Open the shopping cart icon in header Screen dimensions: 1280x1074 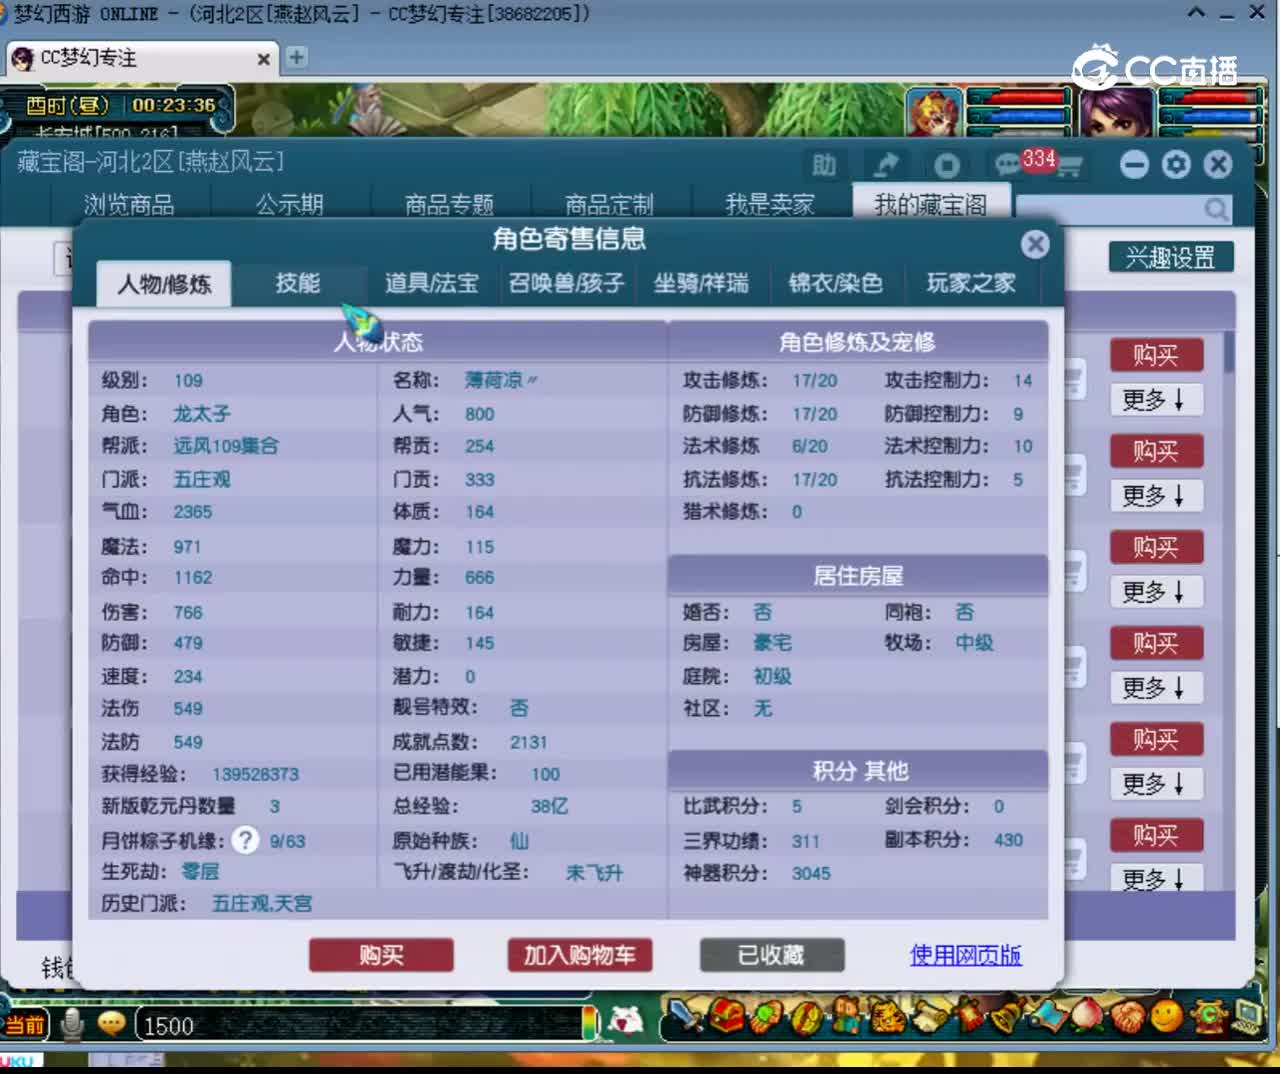[x=1068, y=166]
